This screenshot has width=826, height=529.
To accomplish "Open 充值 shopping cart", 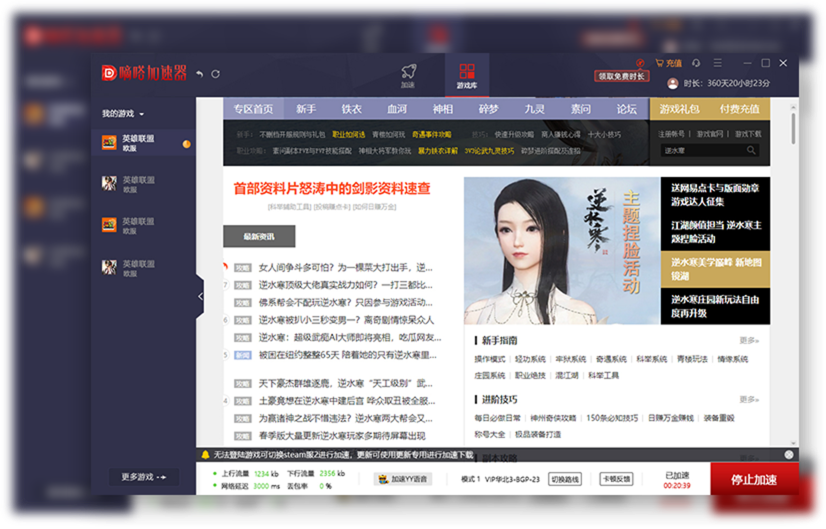I will pos(668,63).
